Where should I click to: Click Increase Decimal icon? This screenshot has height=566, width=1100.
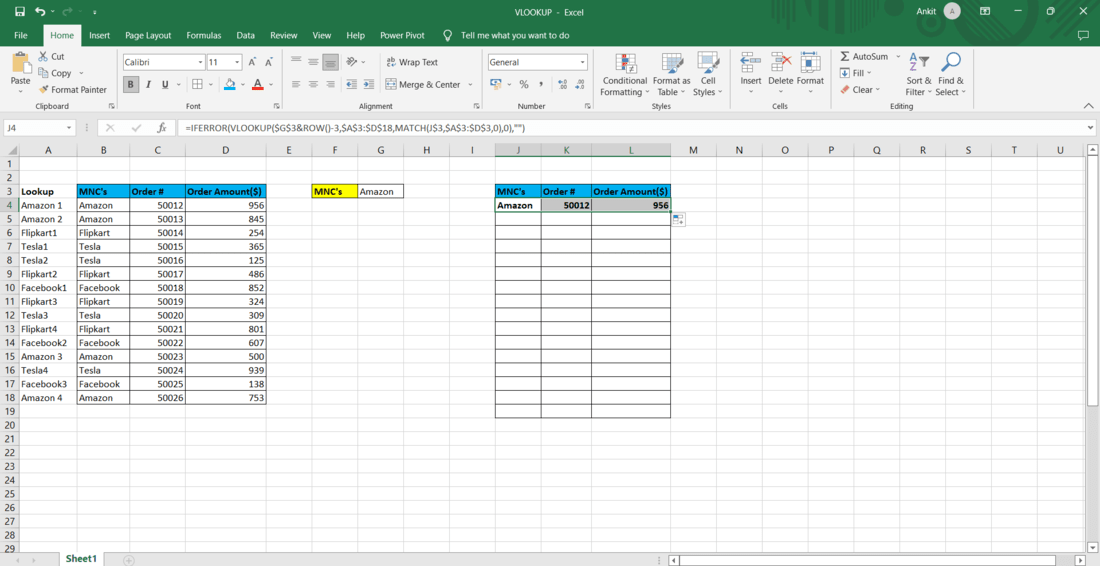pyautogui.click(x=563, y=84)
